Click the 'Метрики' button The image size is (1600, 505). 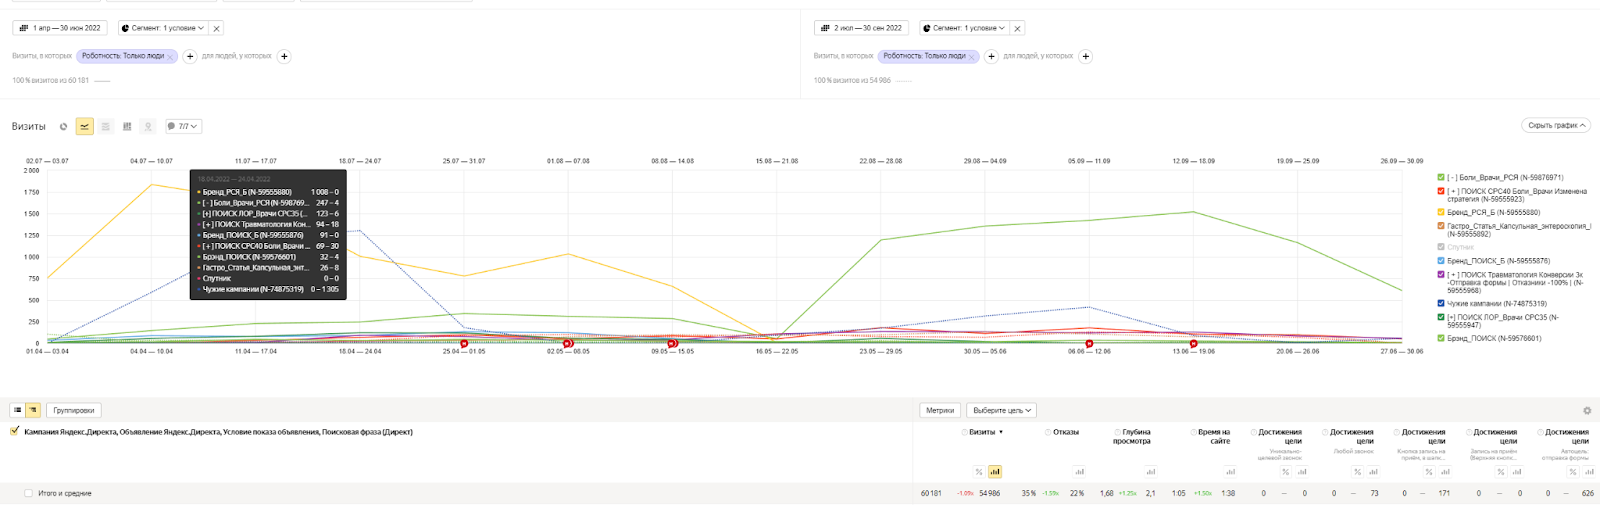pos(940,410)
